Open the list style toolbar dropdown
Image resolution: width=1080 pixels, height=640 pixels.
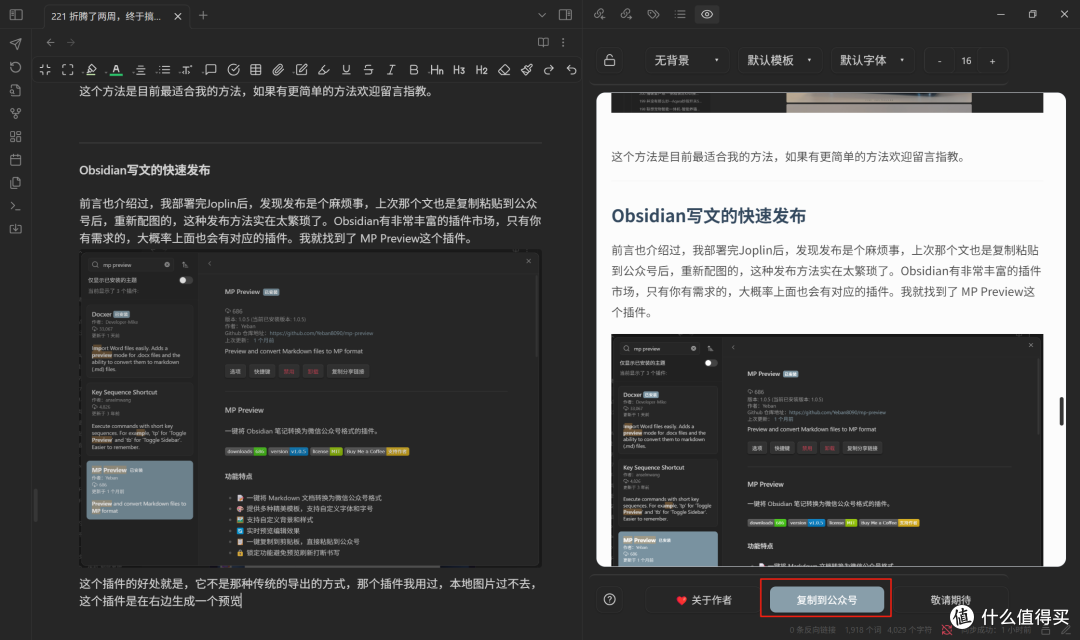pyautogui.click(x=163, y=70)
